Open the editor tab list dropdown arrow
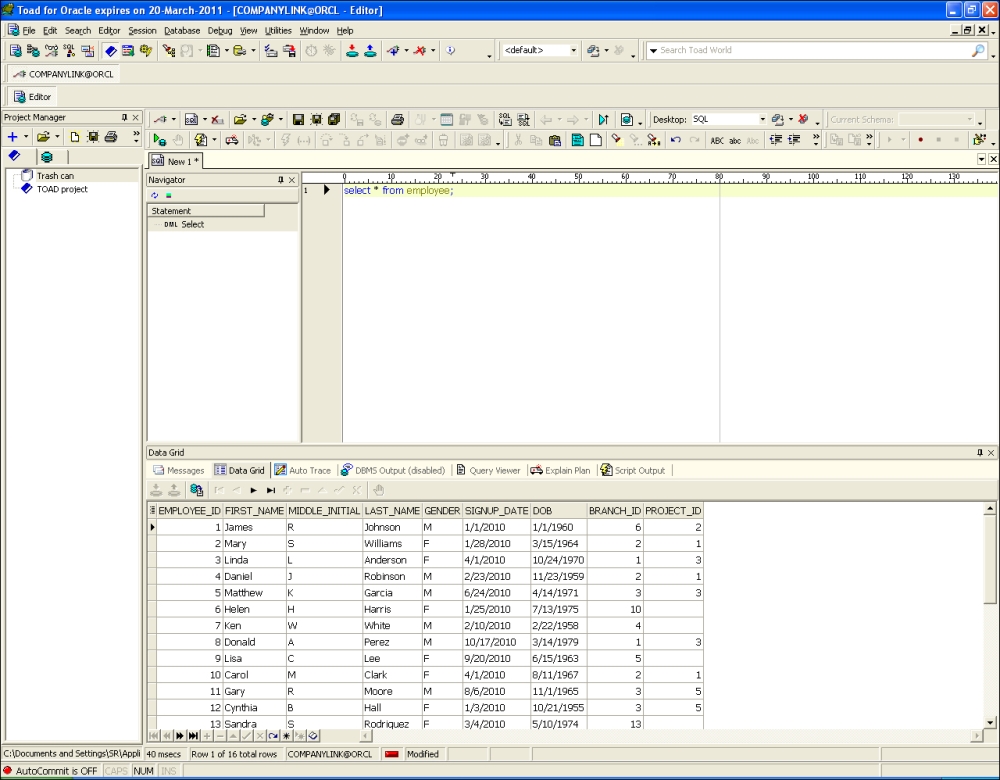 [982, 159]
